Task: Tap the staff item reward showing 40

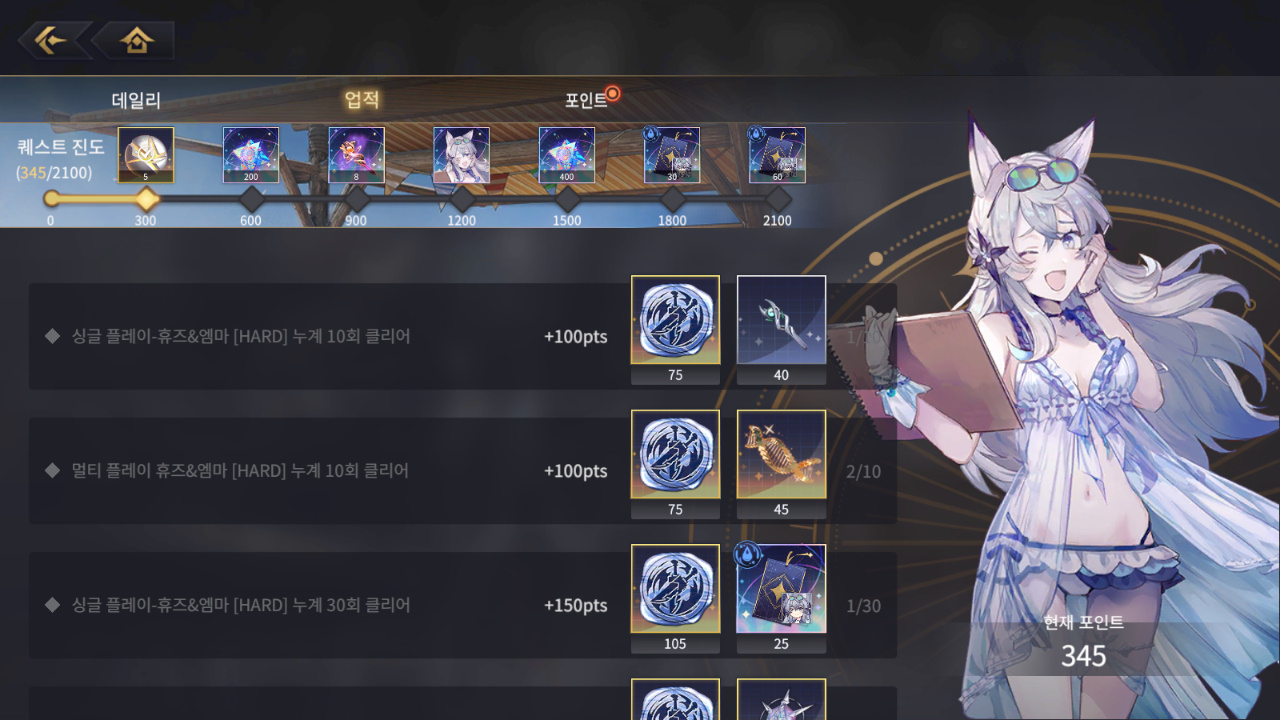Action: point(781,330)
